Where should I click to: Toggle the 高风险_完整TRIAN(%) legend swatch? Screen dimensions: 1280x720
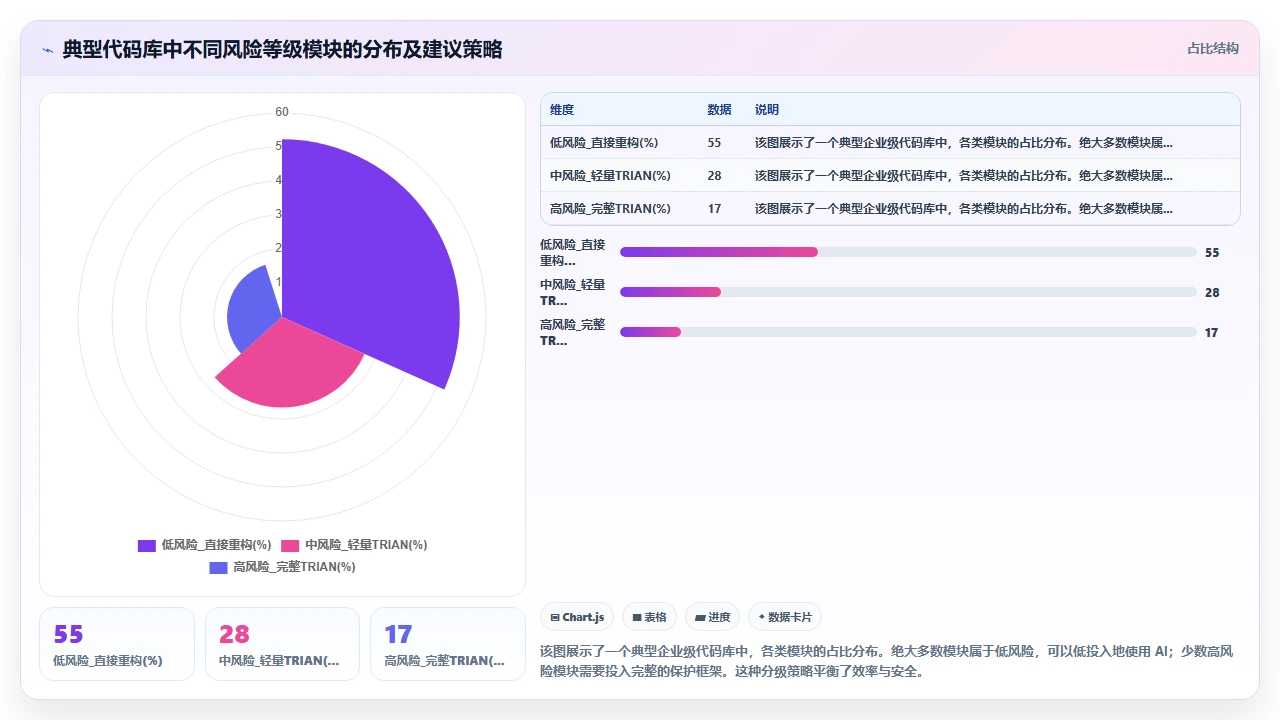click(x=218, y=567)
